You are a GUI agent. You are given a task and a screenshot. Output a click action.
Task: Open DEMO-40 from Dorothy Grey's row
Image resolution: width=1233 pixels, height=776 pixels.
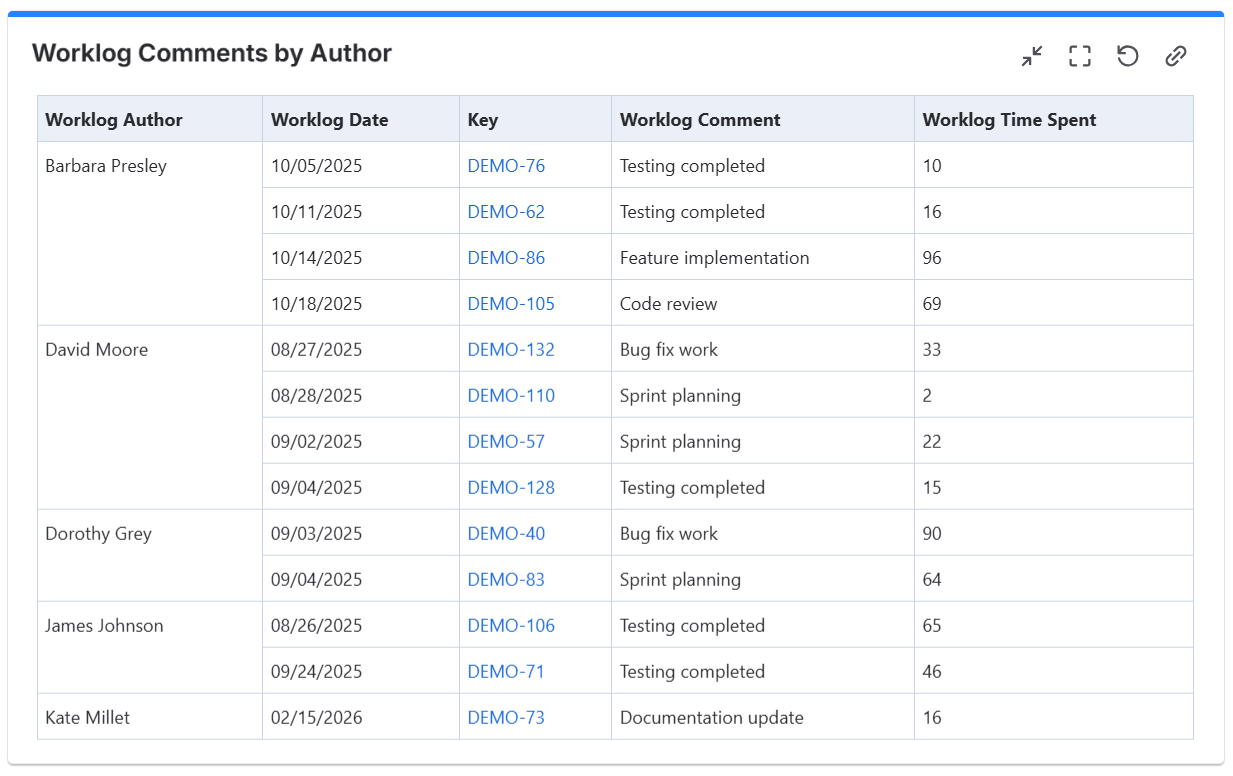click(507, 533)
